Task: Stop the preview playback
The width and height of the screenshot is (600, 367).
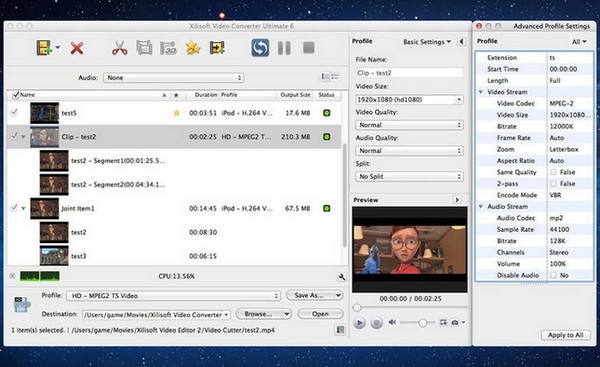Action: tap(377, 323)
